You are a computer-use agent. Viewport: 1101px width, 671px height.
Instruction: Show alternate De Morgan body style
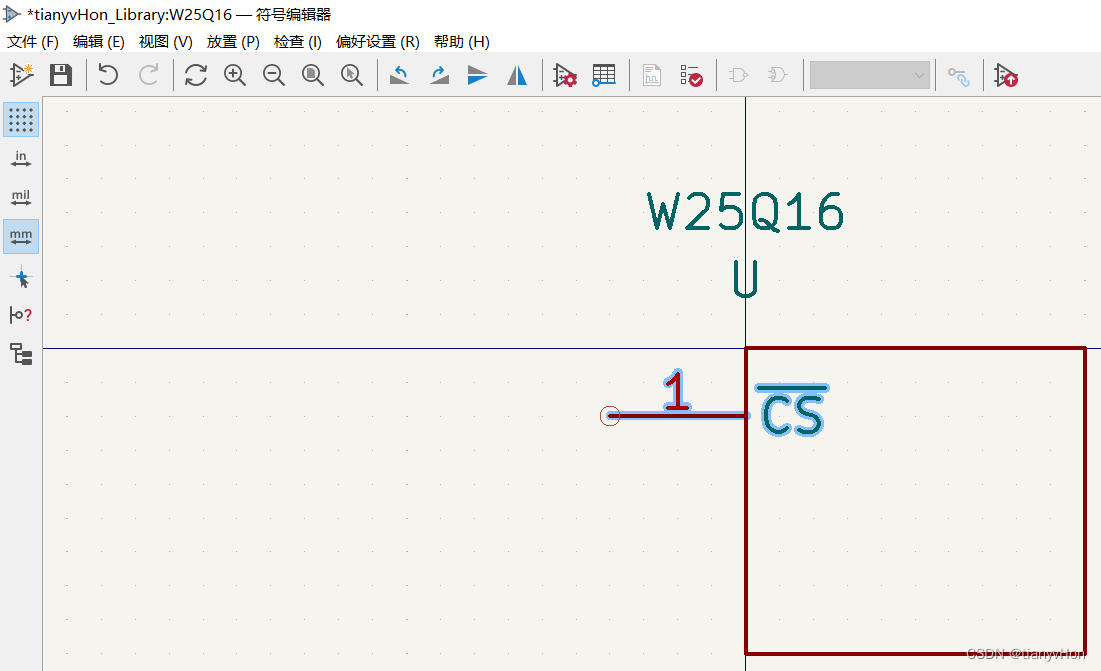[x=777, y=74]
